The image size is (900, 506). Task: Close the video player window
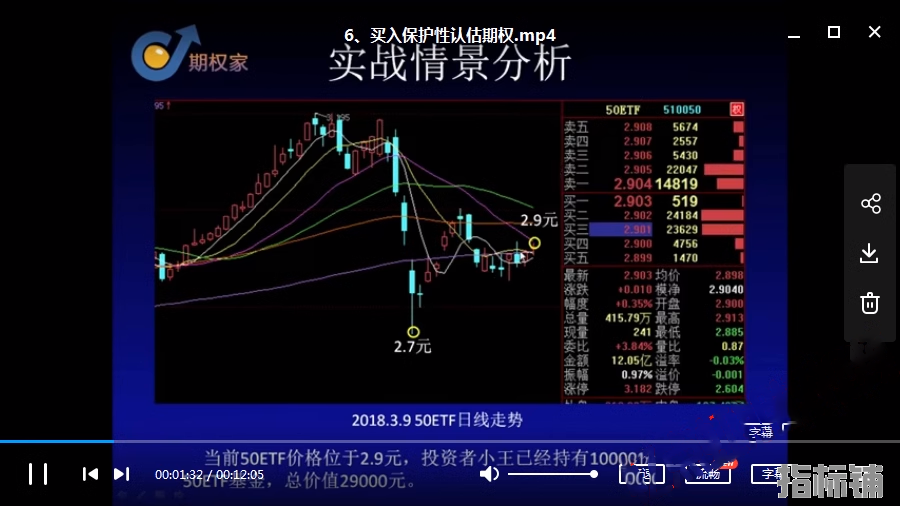tap(874, 32)
